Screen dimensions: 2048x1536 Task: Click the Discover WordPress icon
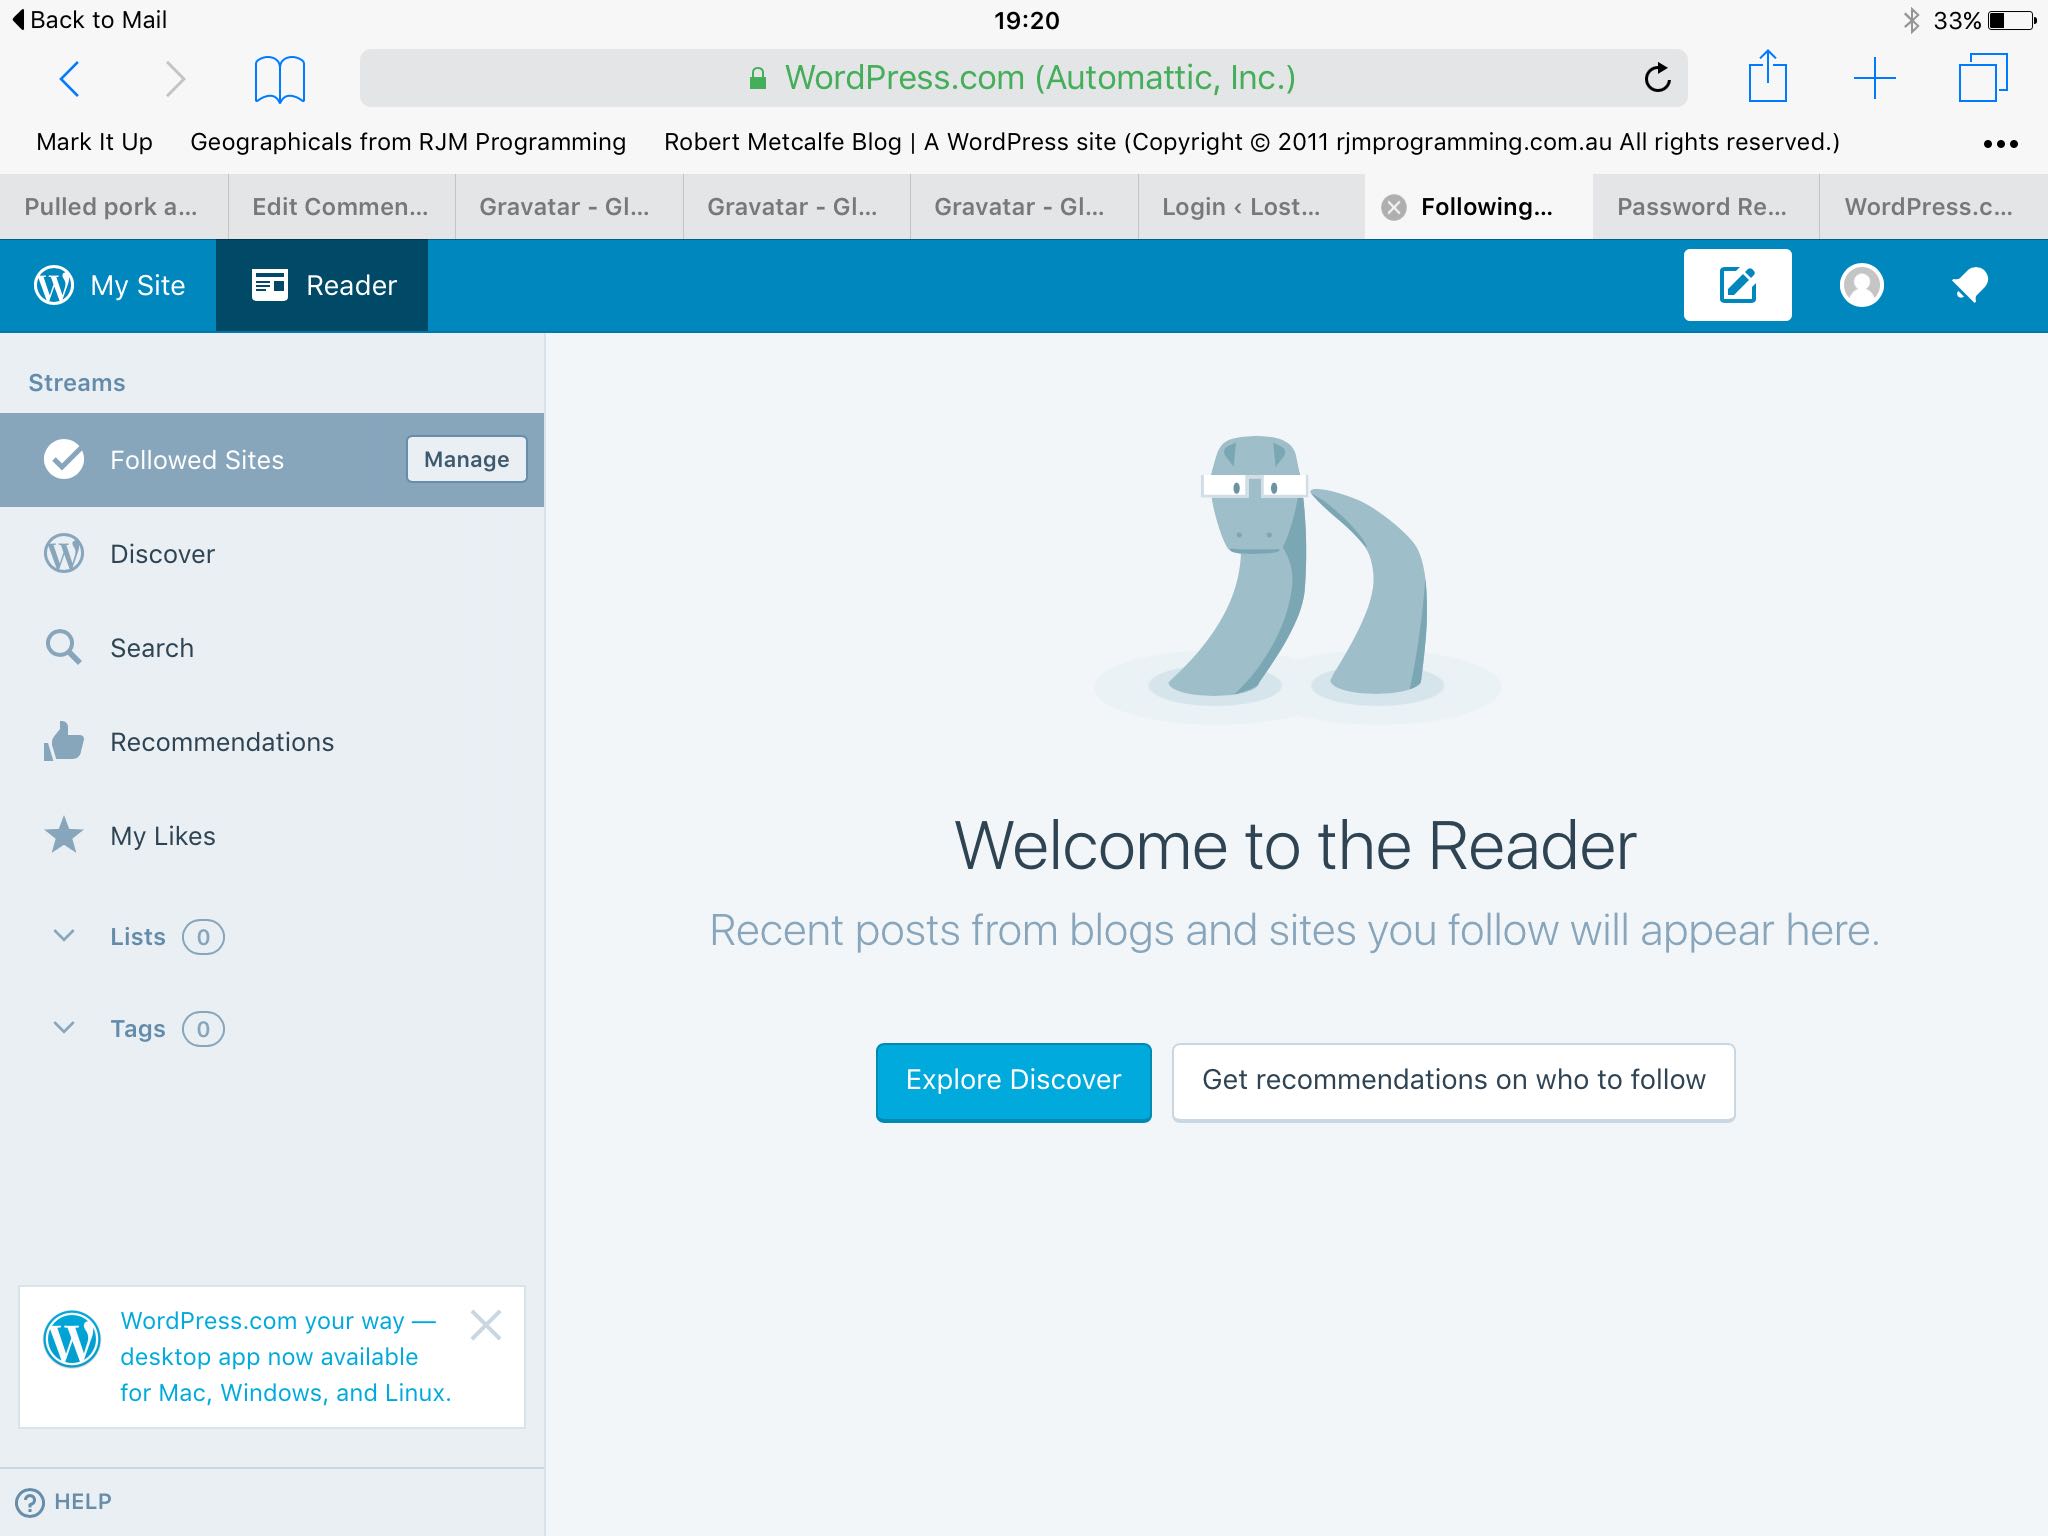pos(64,553)
